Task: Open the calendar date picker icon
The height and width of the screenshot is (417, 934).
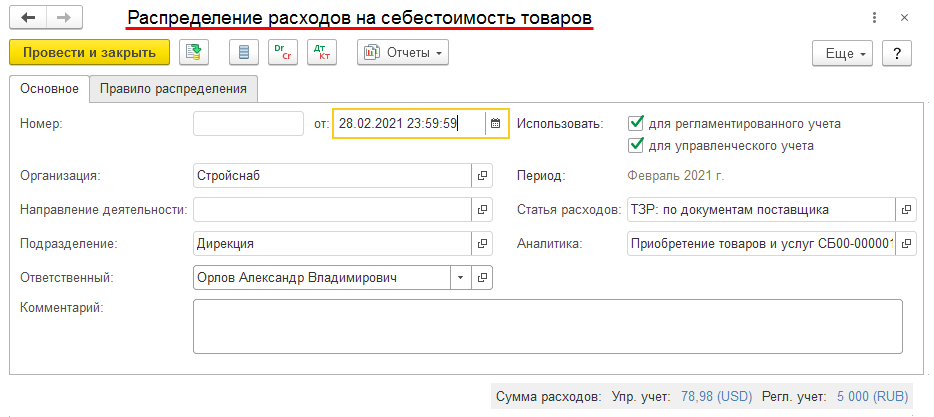Action: tap(495, 124)
